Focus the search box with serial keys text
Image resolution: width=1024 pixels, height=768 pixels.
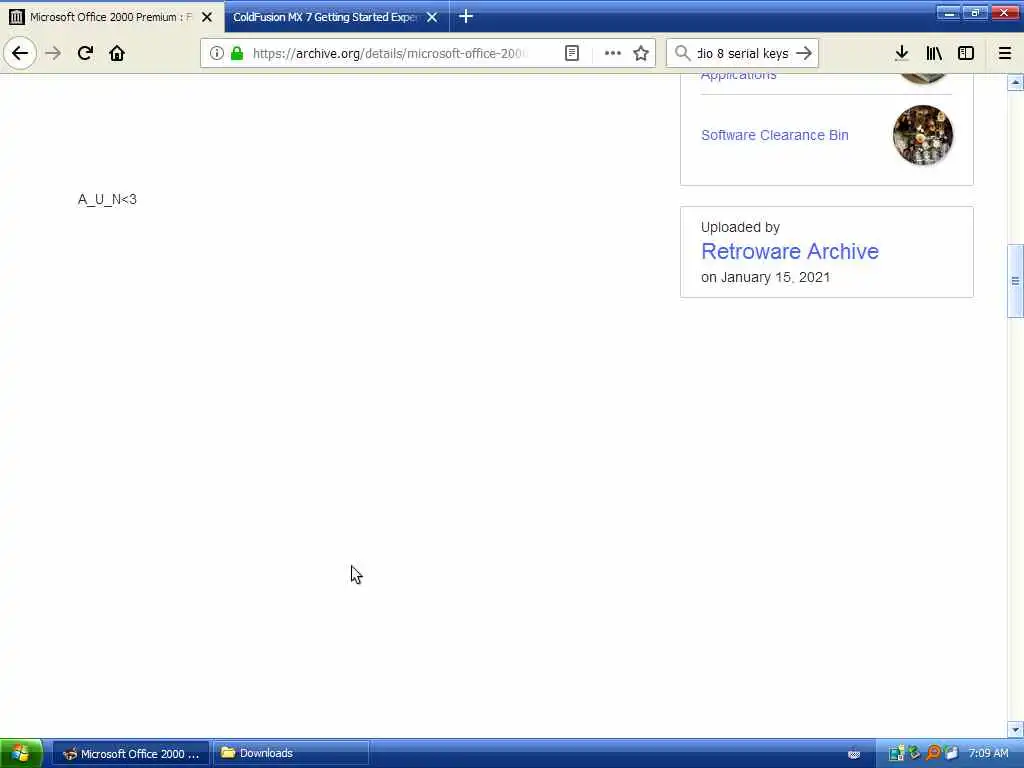(x=743, y=54)
